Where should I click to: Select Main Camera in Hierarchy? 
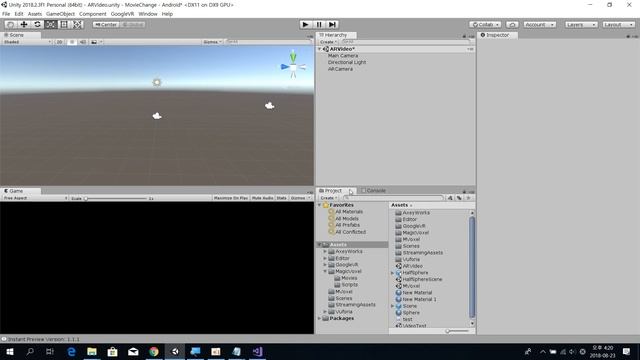[x=343, y=56]
